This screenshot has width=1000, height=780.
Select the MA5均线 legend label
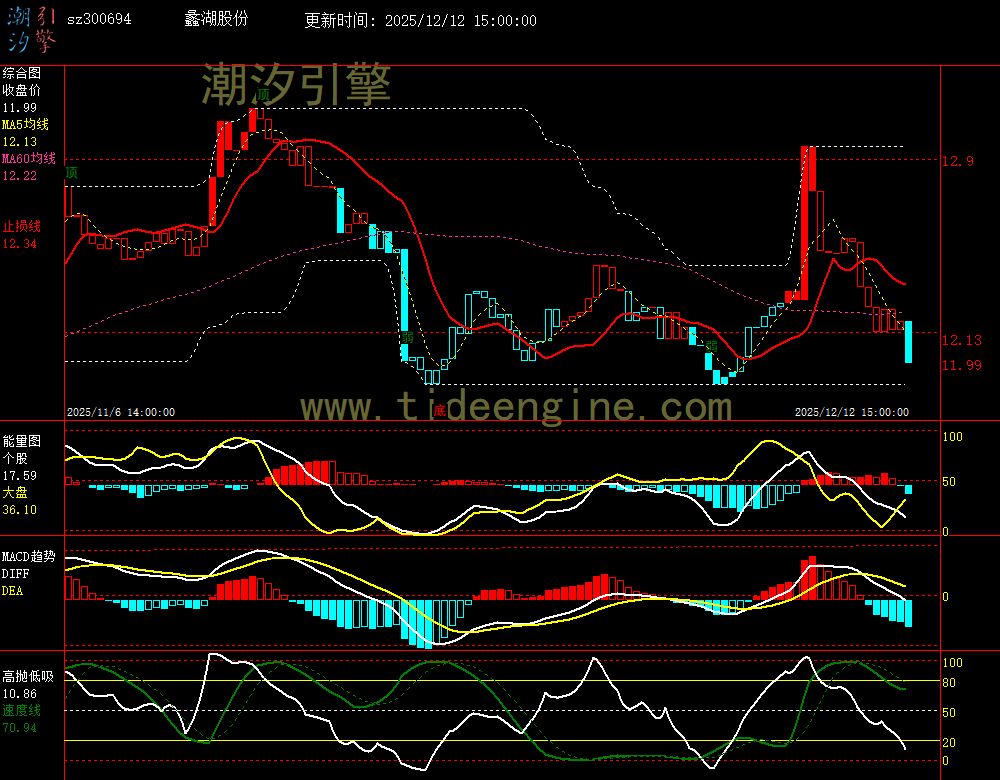point(25,125)
